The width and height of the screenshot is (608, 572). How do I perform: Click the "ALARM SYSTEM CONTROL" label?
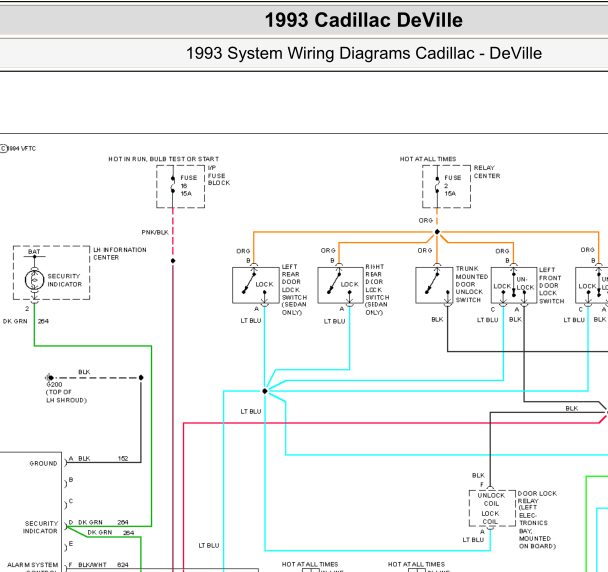(x=33, y=568)
